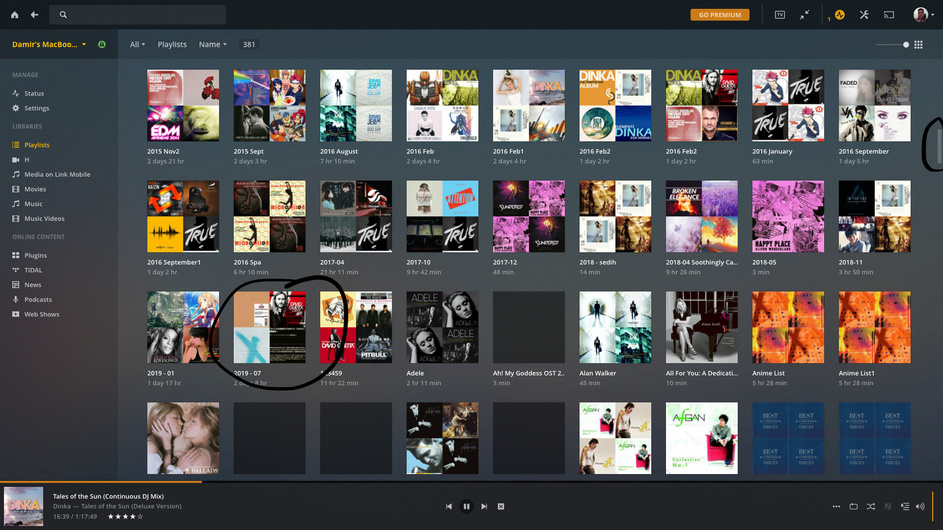This screenshot has height=530, width=943.
Task: Open the 2018-05 Happy Place playlist cover
Action: coord(788,216)
